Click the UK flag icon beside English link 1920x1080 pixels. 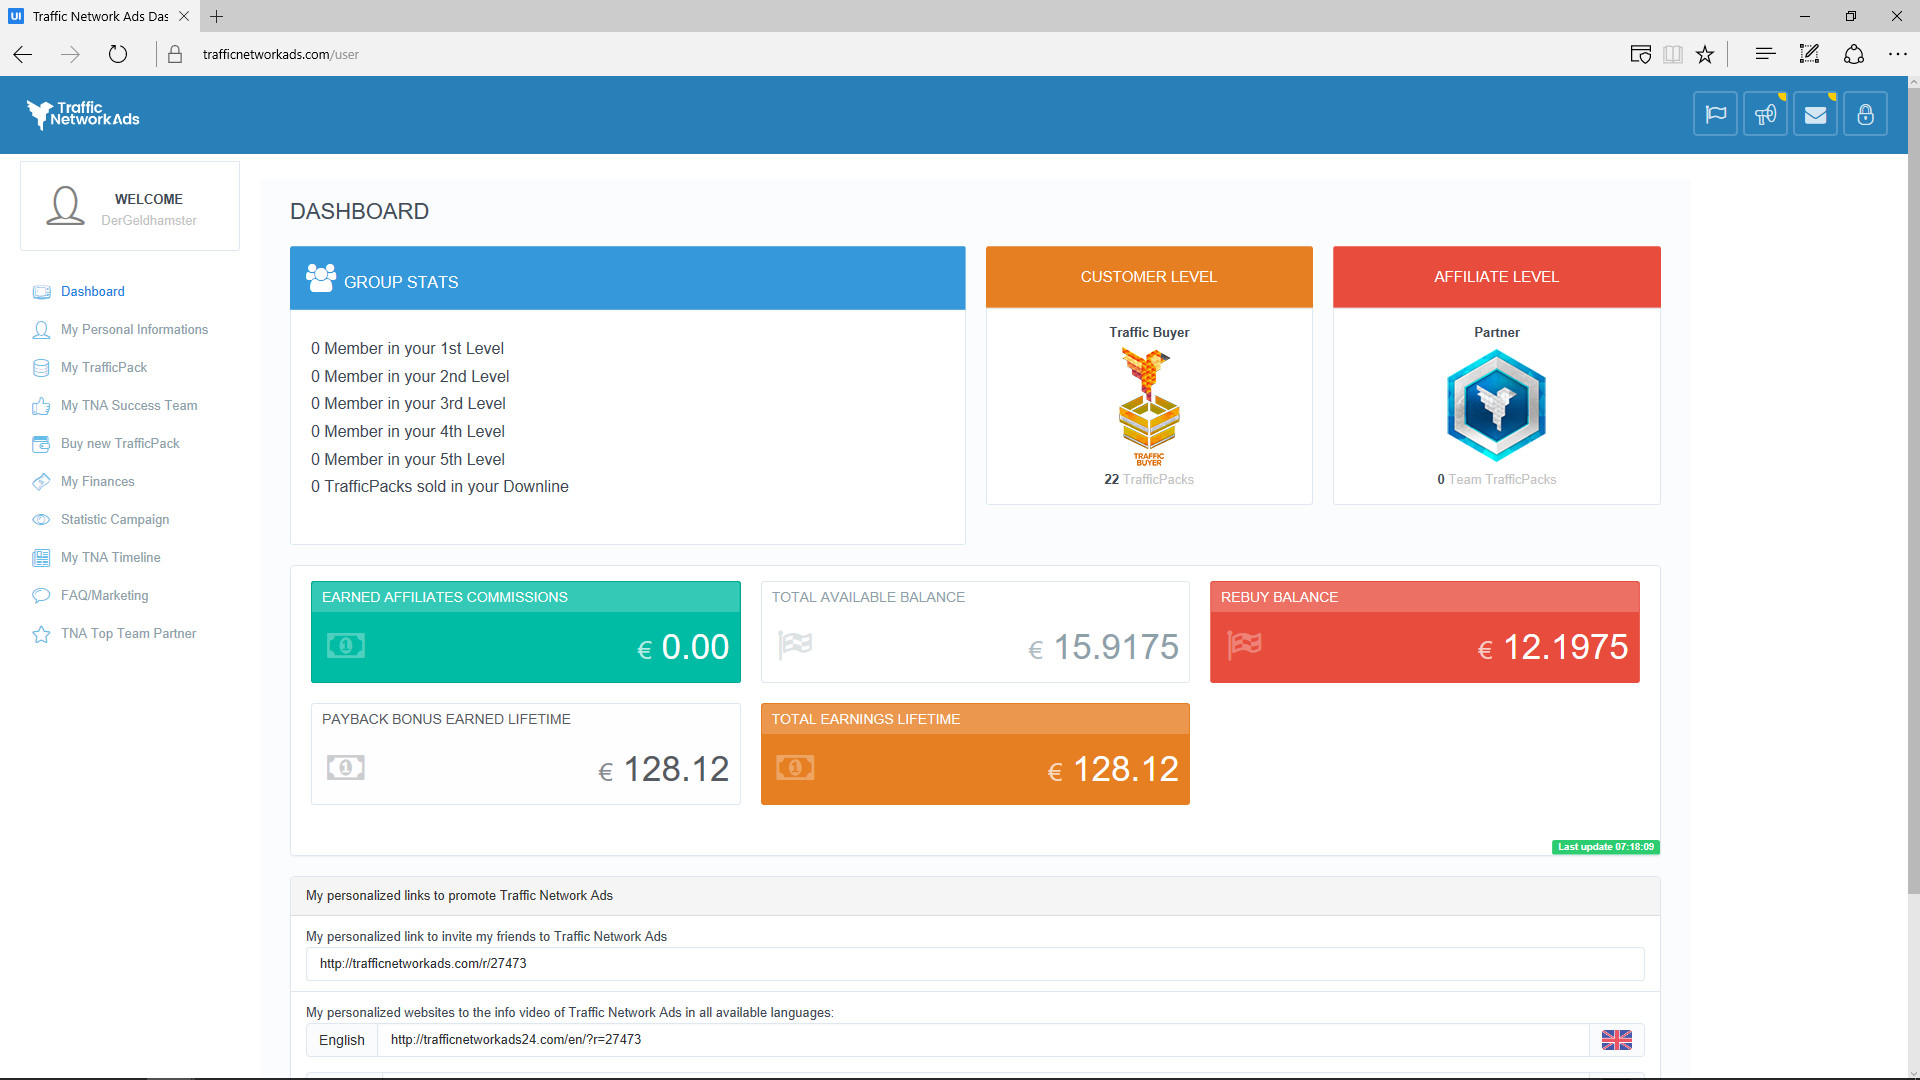pyautogui.click(x=1616, y=1040)
